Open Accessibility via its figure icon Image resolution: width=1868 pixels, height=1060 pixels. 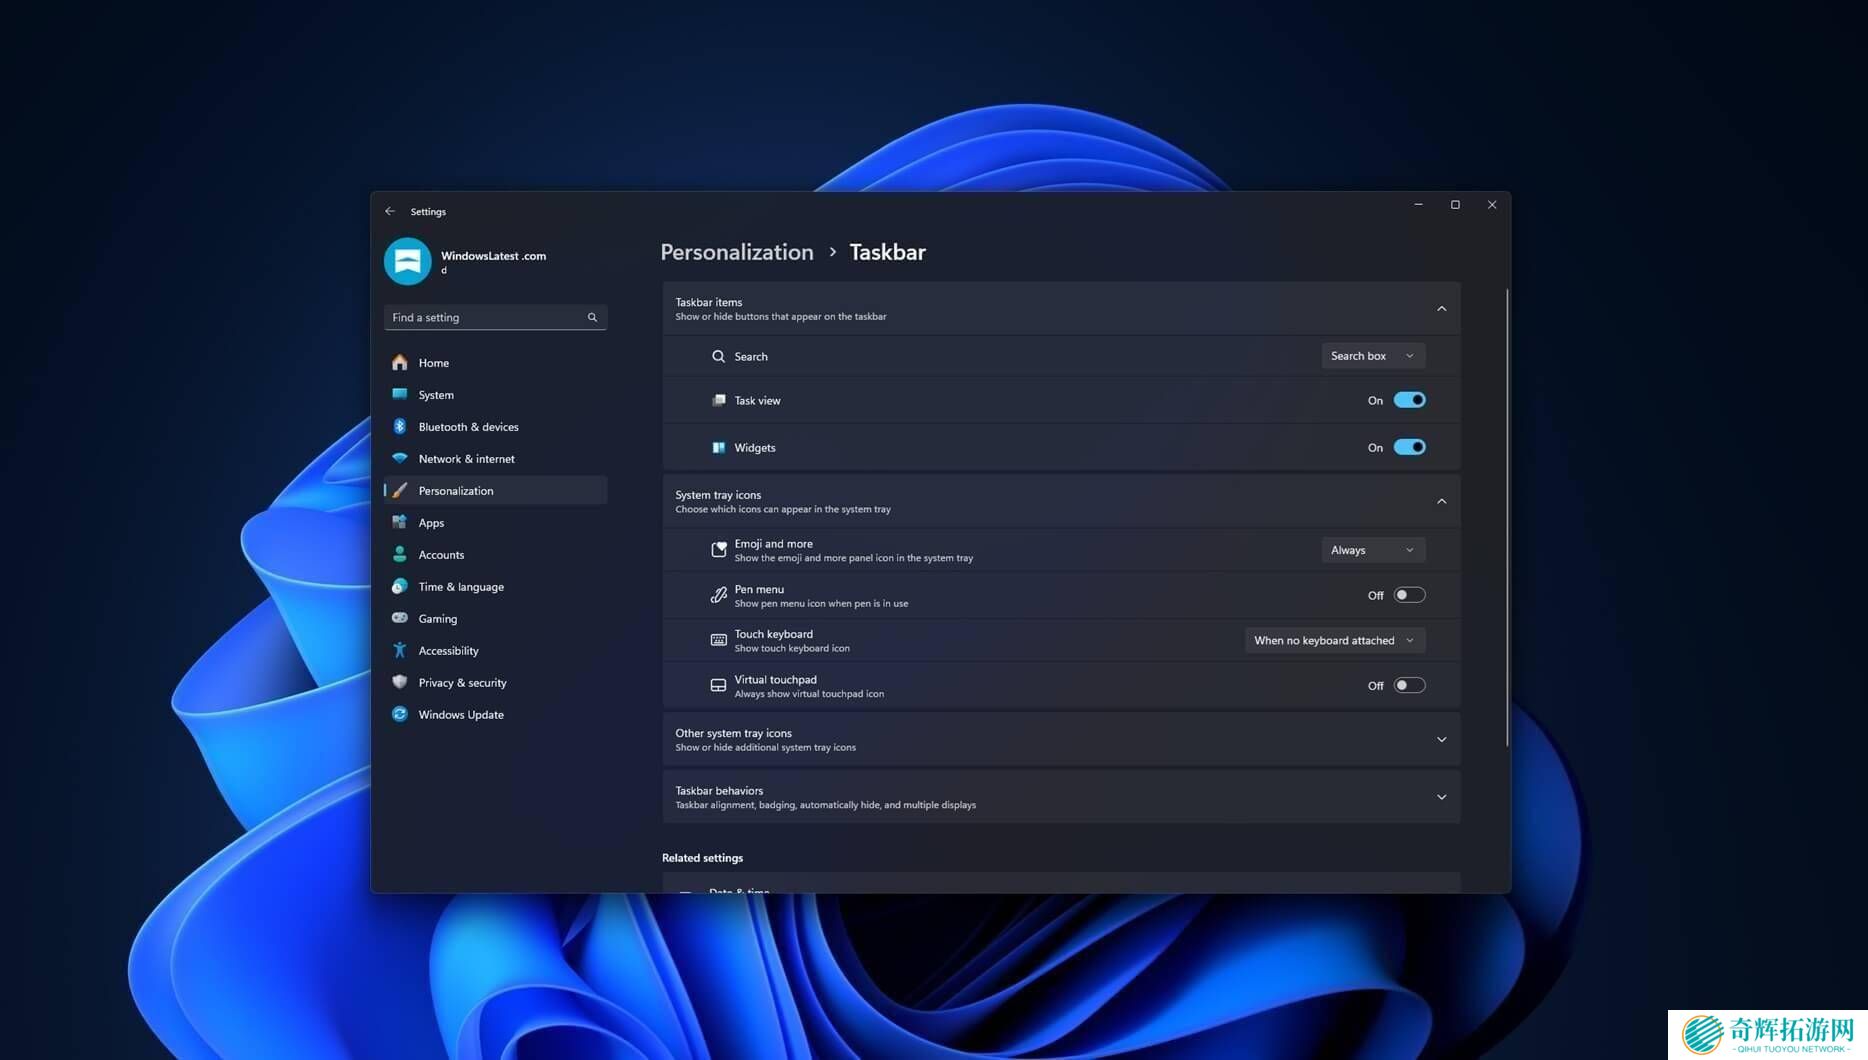[400, 650]
